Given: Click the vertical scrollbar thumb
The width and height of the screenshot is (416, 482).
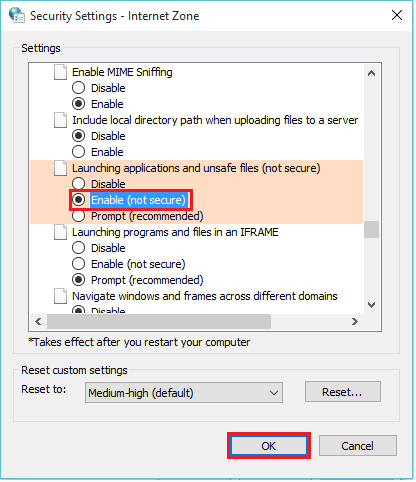Looking at the screenshot, I should tap(371, 230).
